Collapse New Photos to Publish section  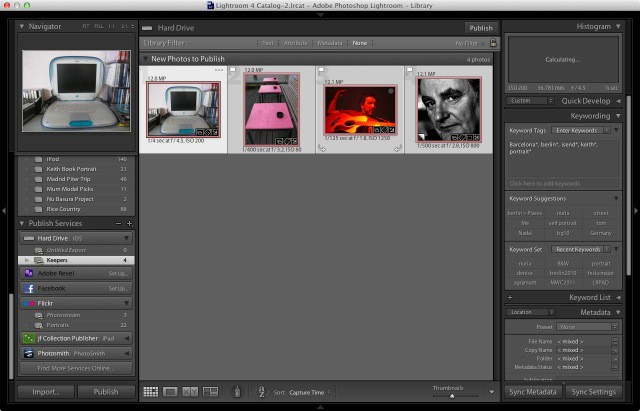(145, 59)
